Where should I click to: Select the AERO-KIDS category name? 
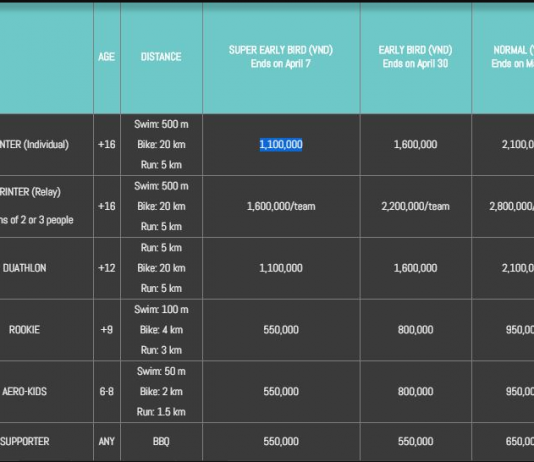click(25, 391)
